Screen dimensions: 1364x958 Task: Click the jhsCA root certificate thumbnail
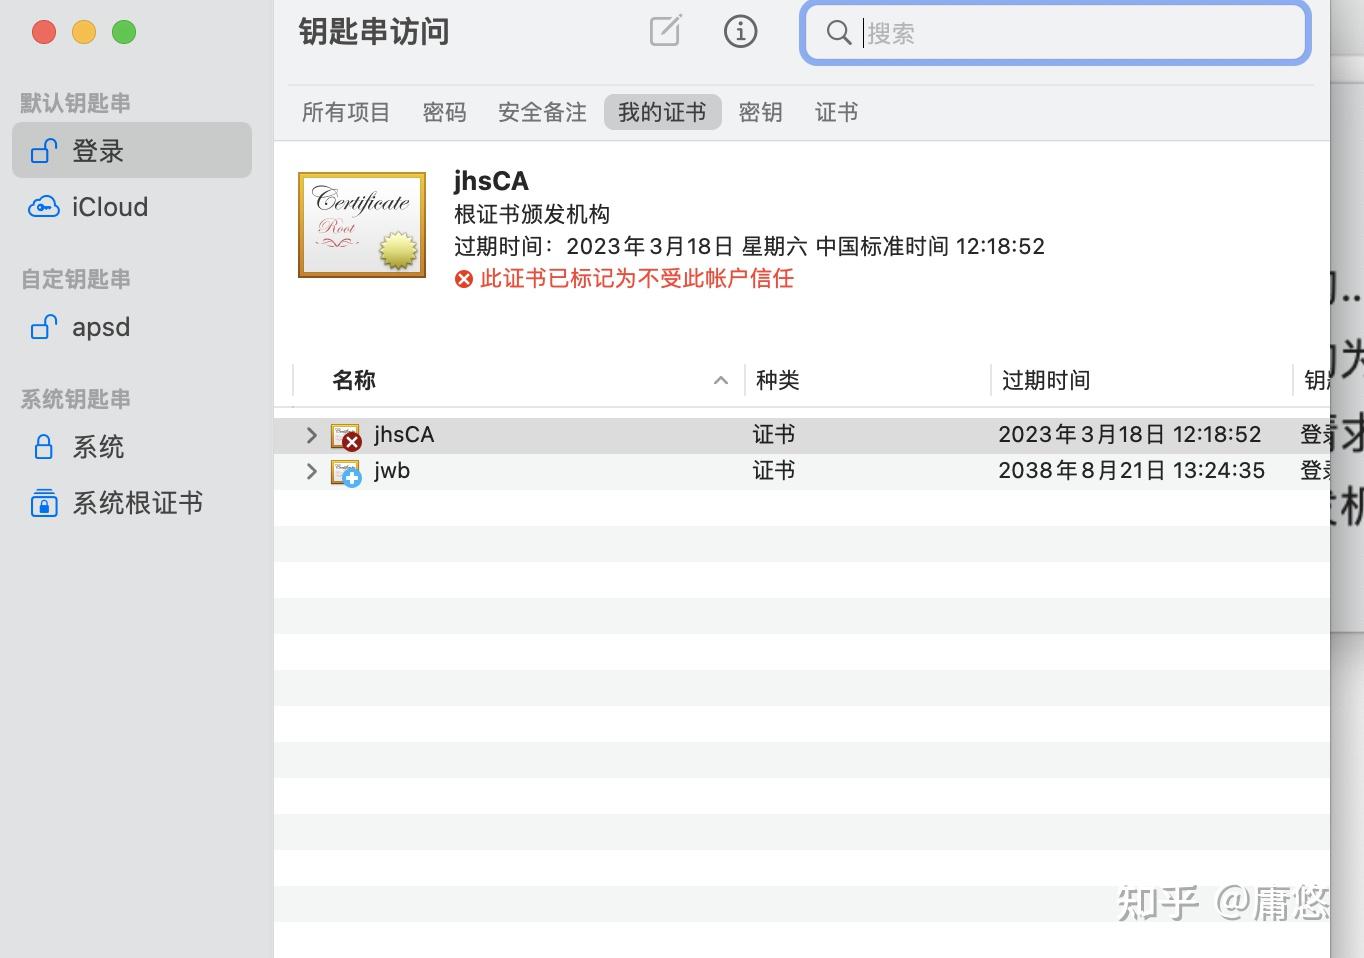[362, 224]
